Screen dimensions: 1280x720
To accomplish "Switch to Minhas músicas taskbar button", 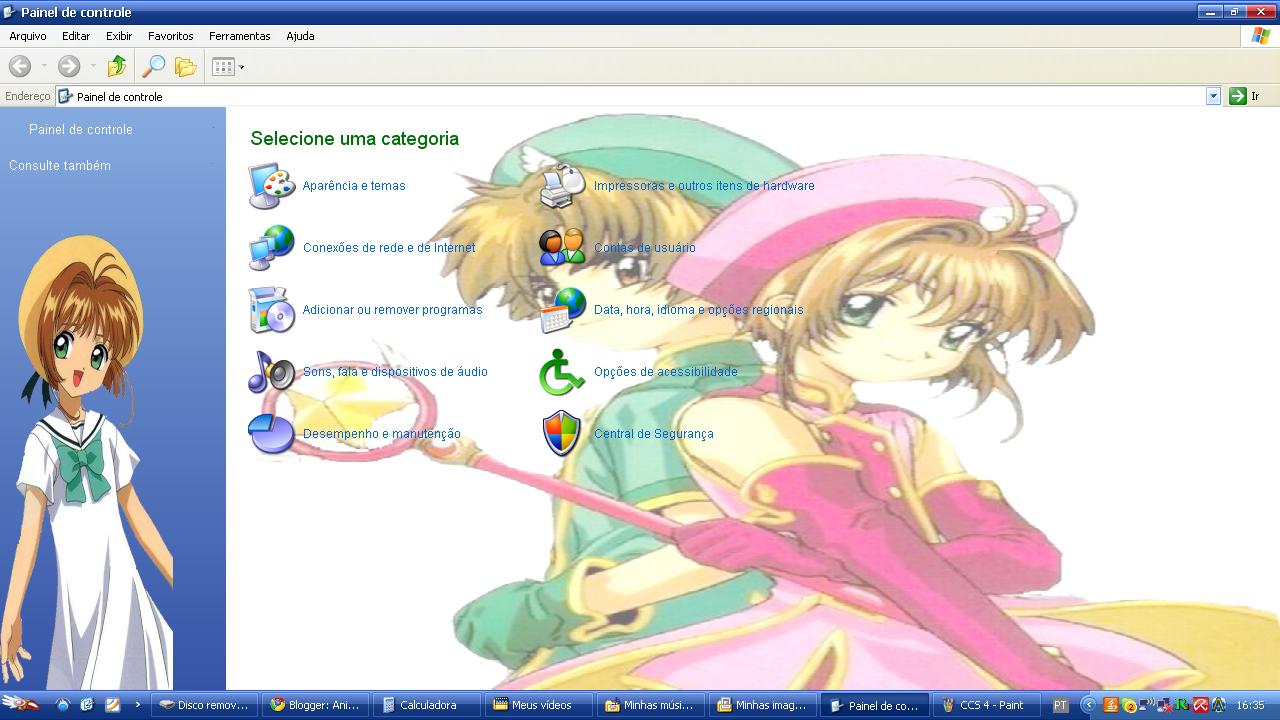I will (652, 705).
